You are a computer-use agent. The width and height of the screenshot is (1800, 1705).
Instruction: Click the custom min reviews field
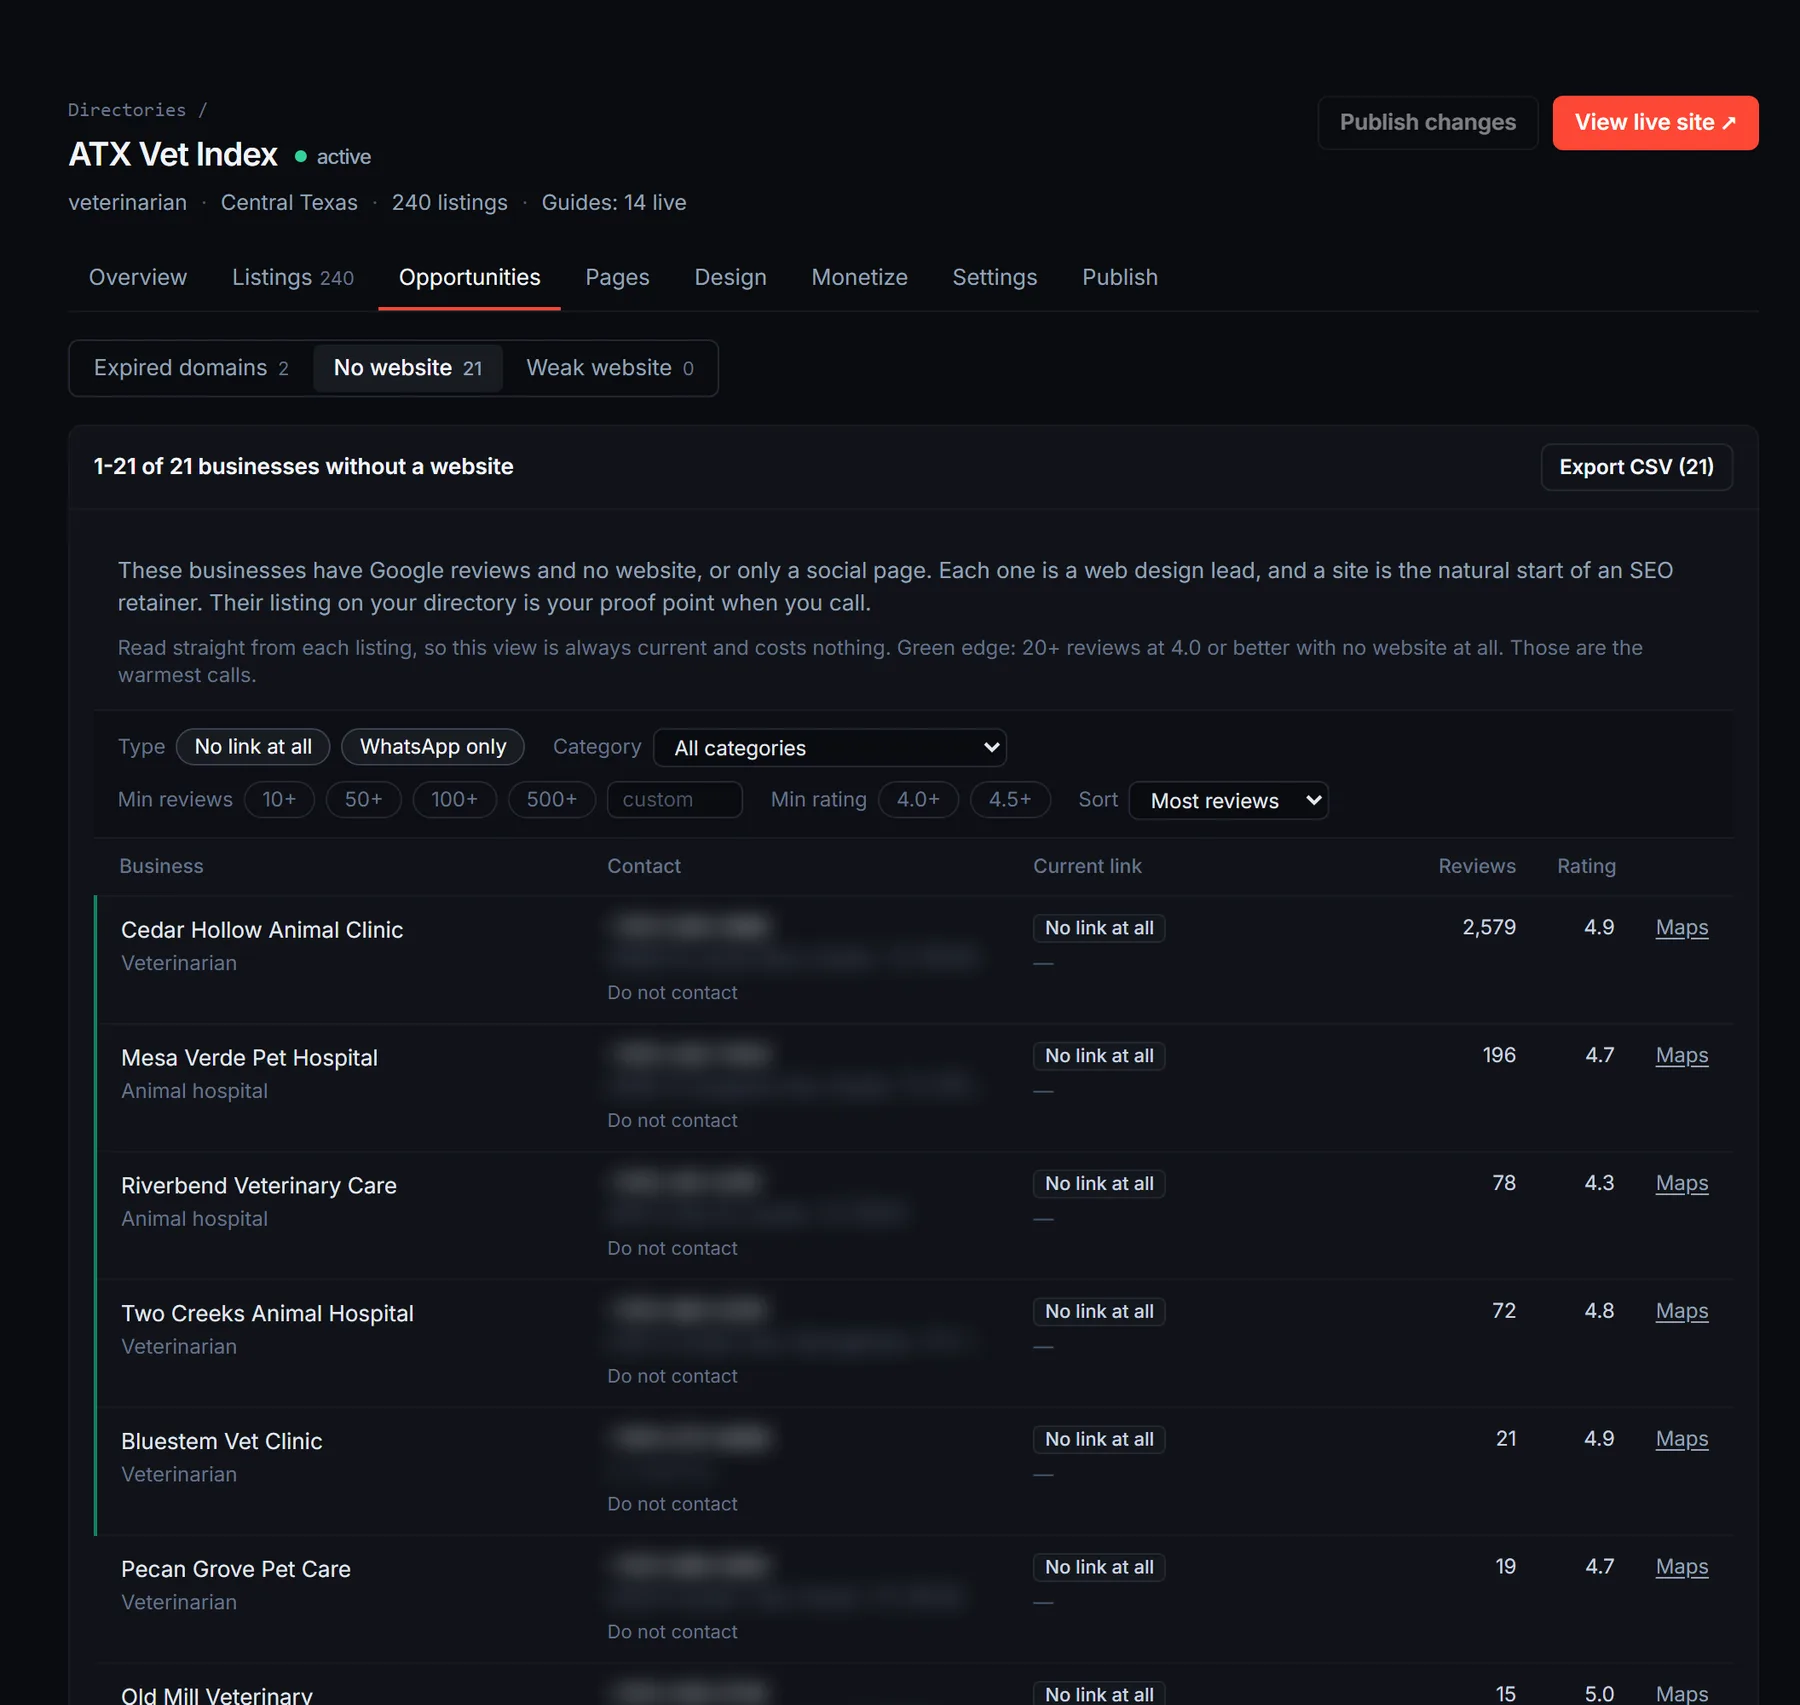tap(675, 800)
